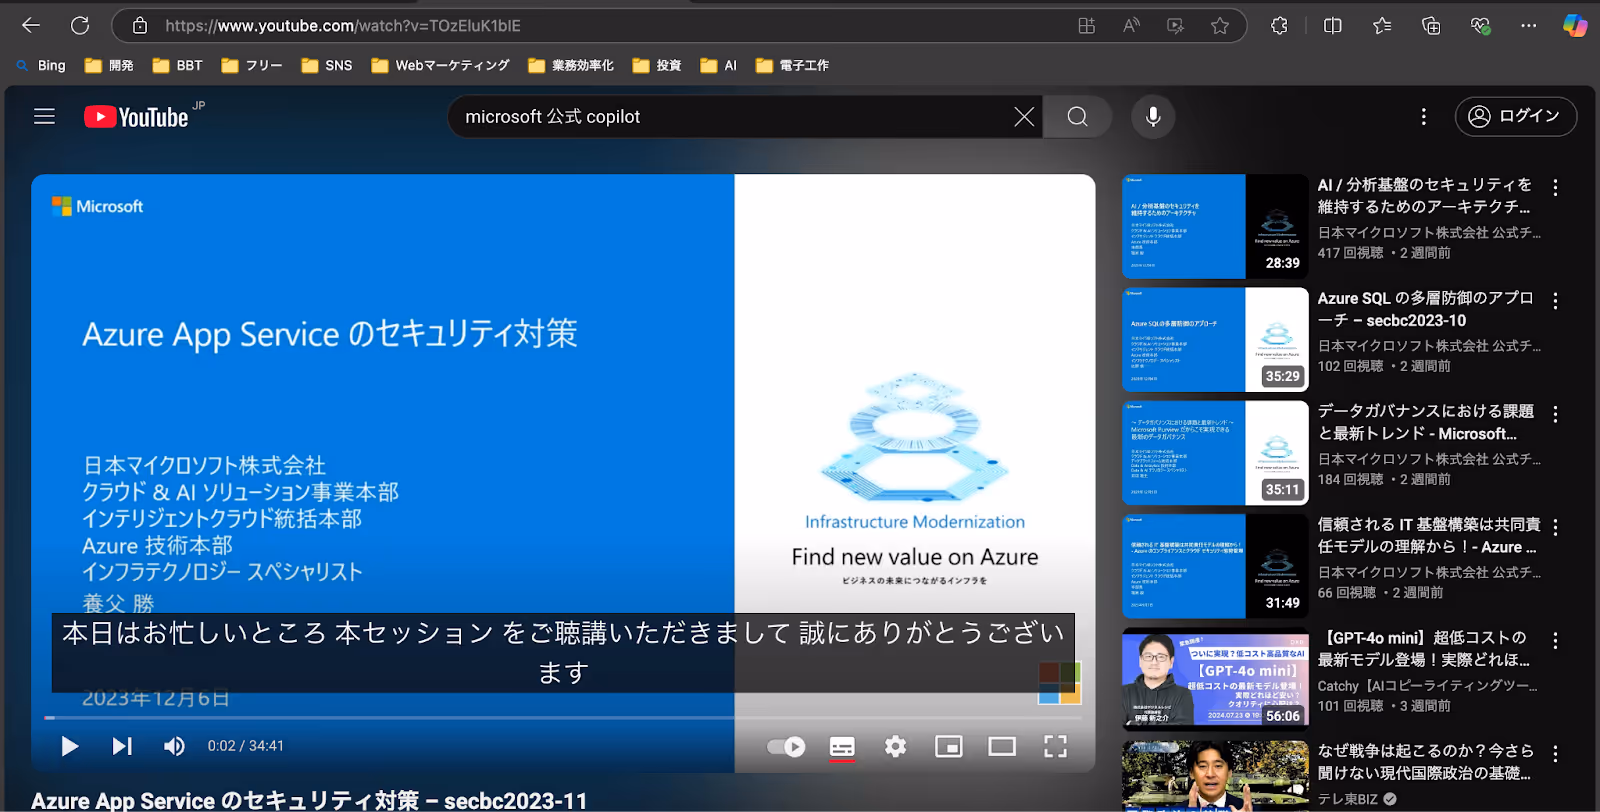The image size is (1600, 812).
Task: Open the GPT-4o mini video thumbnail
Action: pyautogui.click(x=1215, y=679)
